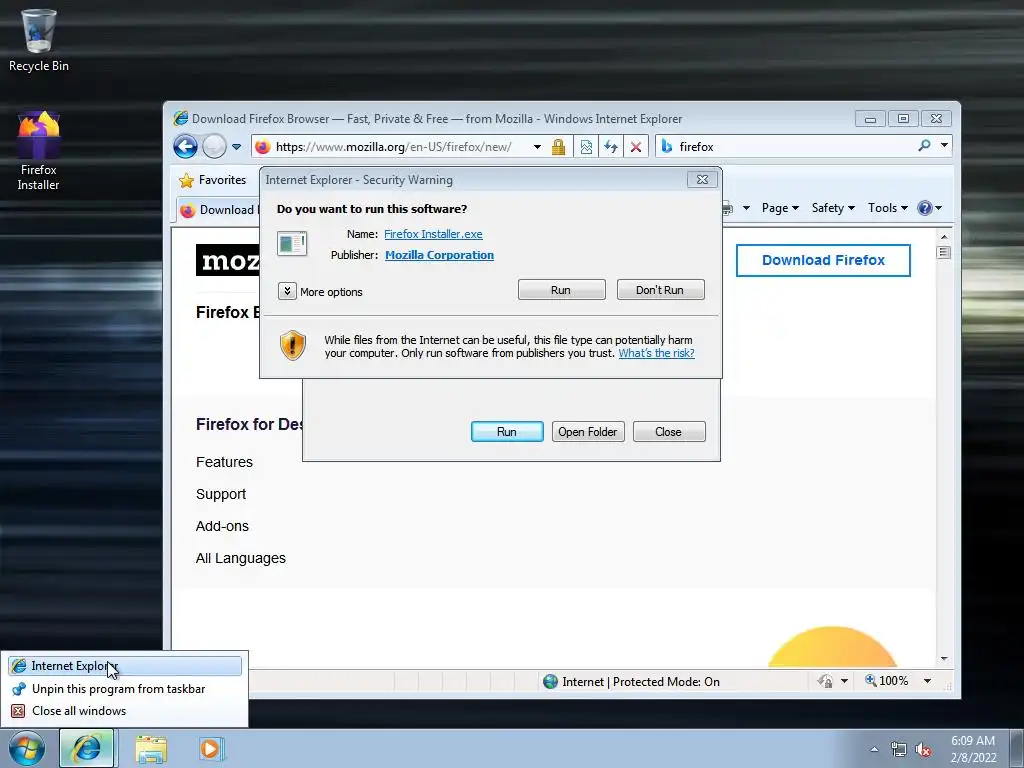Click the Internet Explorer taskbar icon
1024x768 pixels.
[87, 748]
